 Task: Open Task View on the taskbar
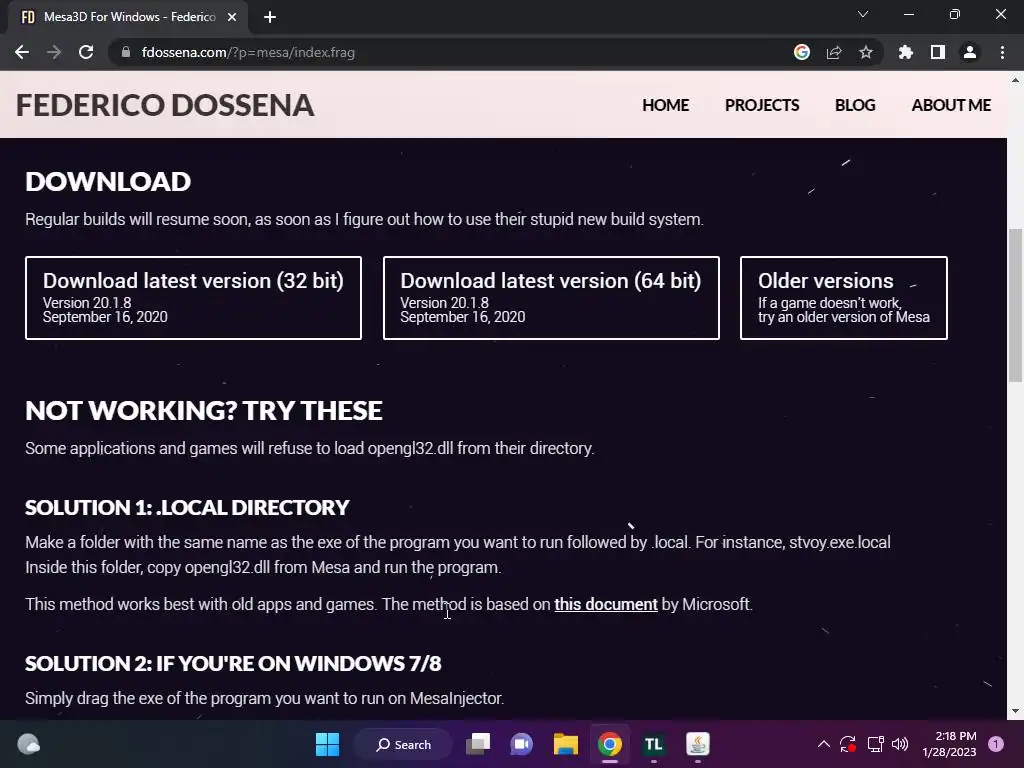(x=478, y=744)
